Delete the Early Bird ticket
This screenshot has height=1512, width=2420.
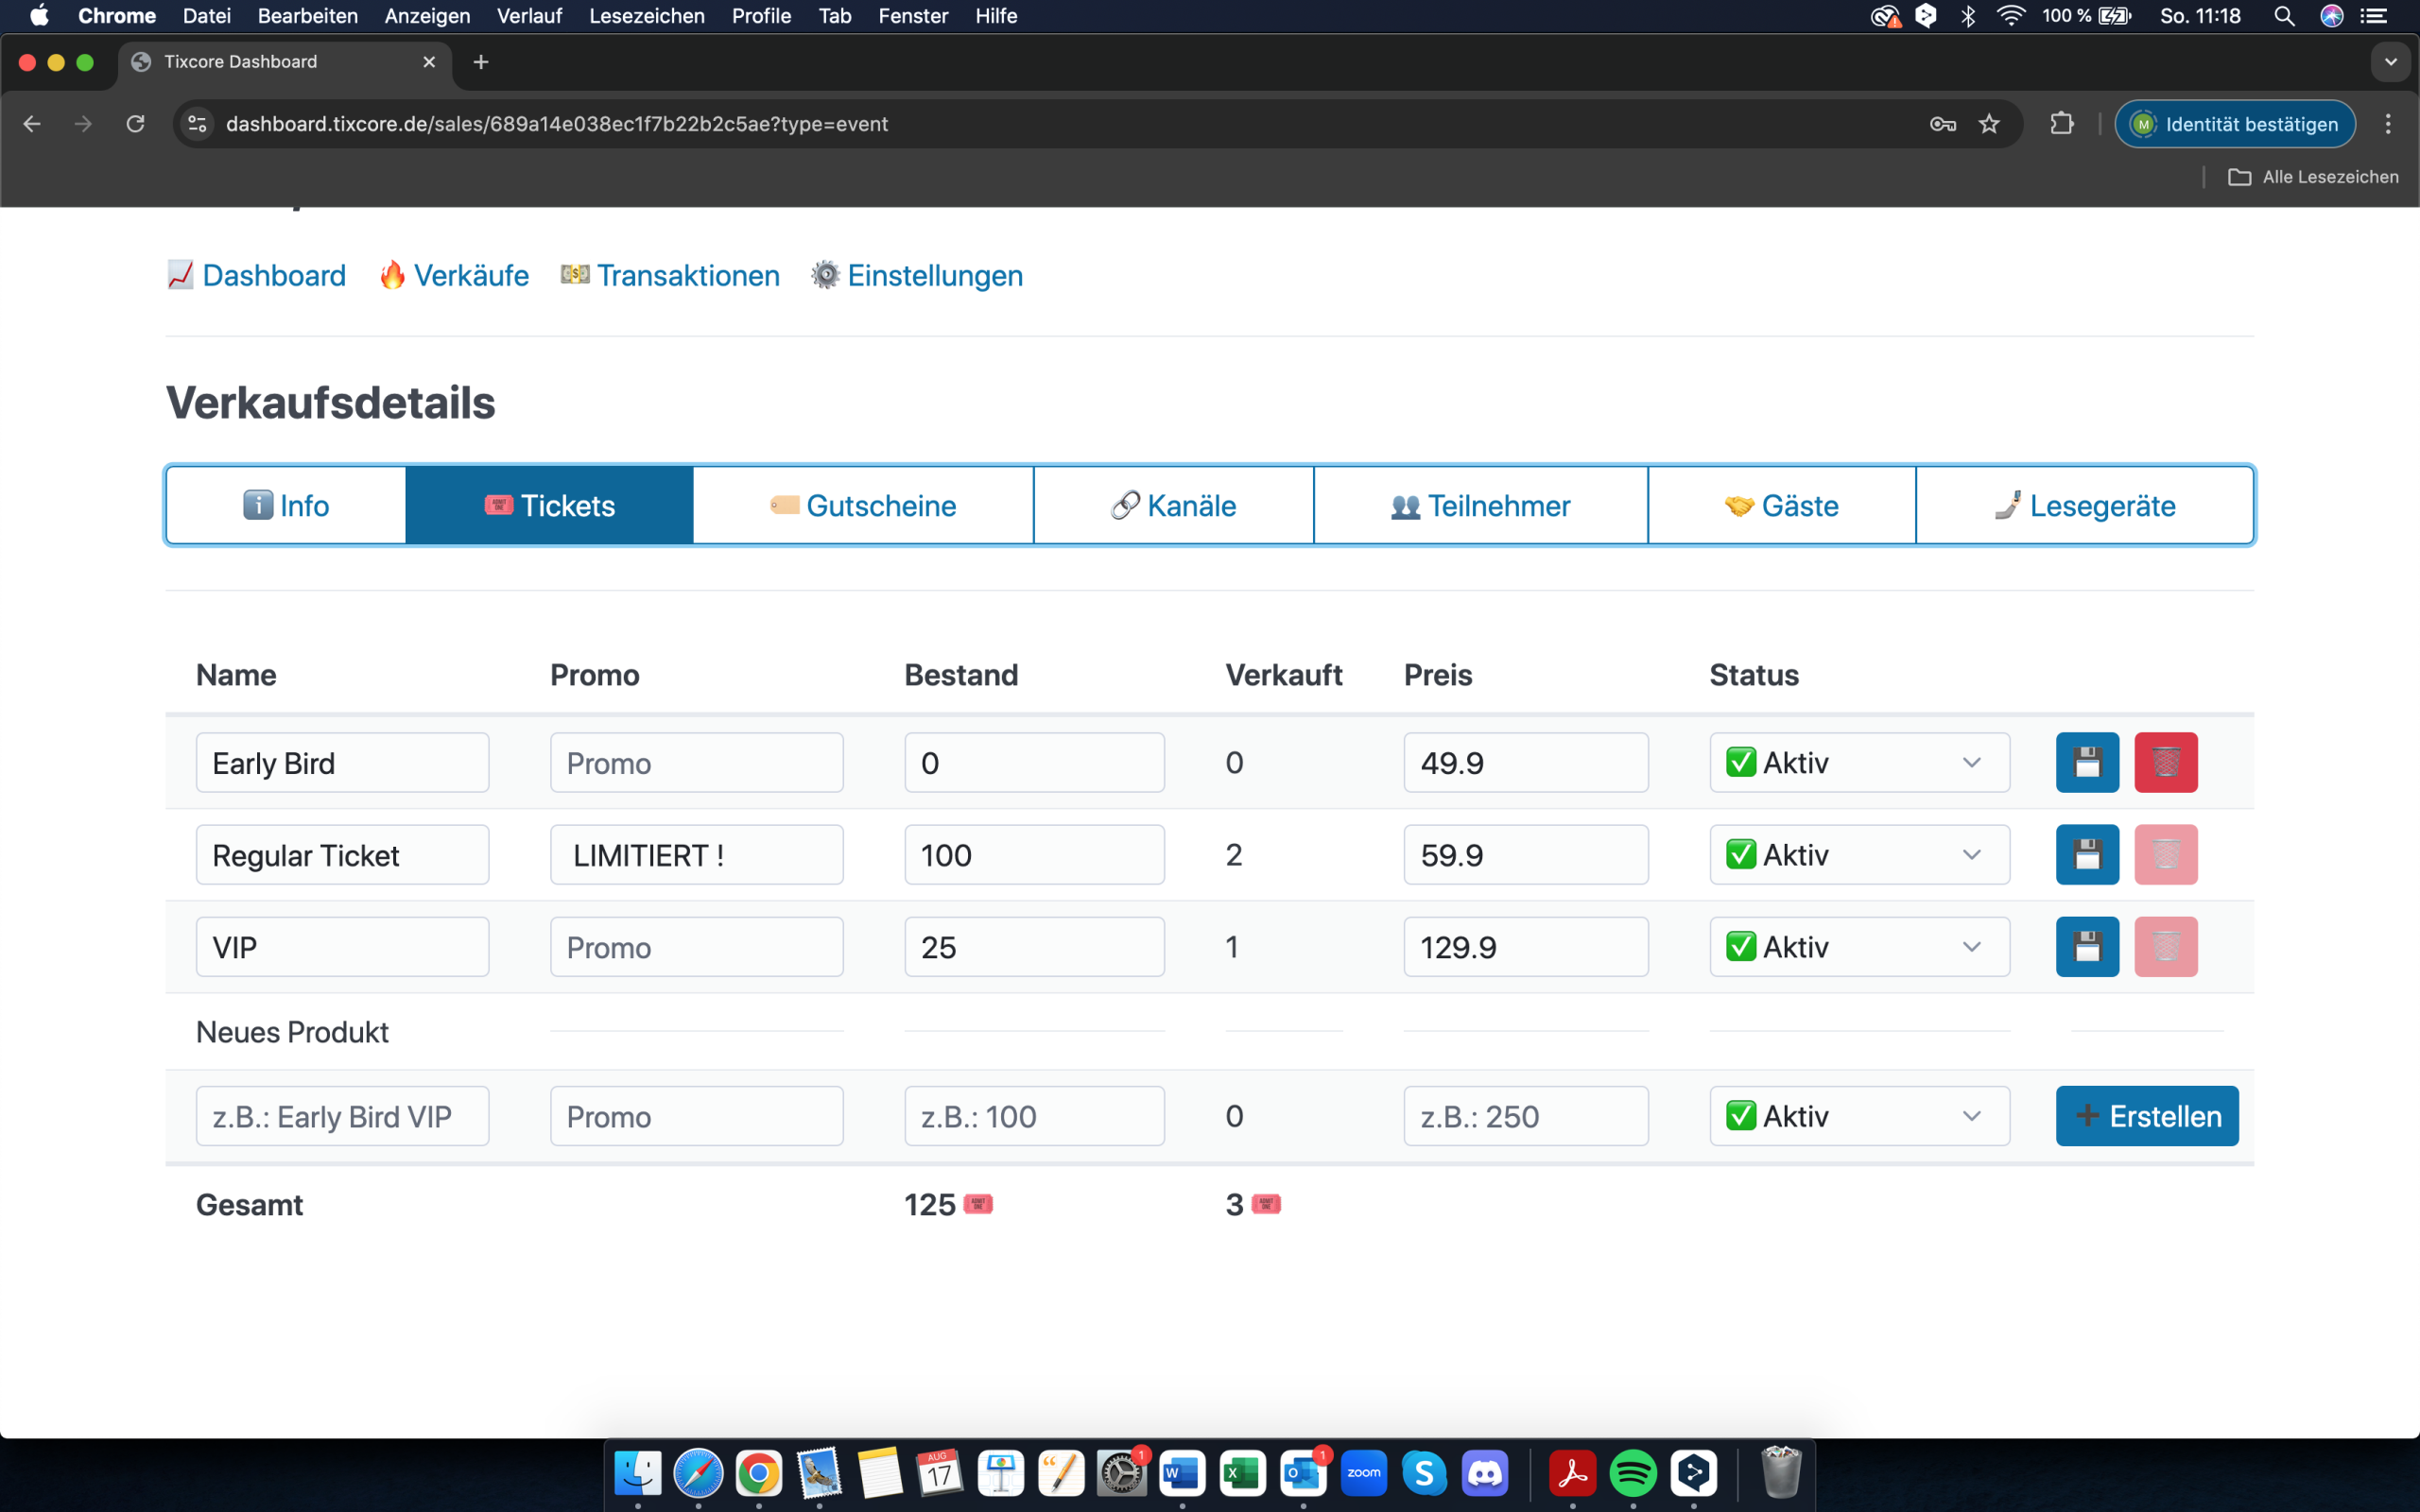point(2165,763)
